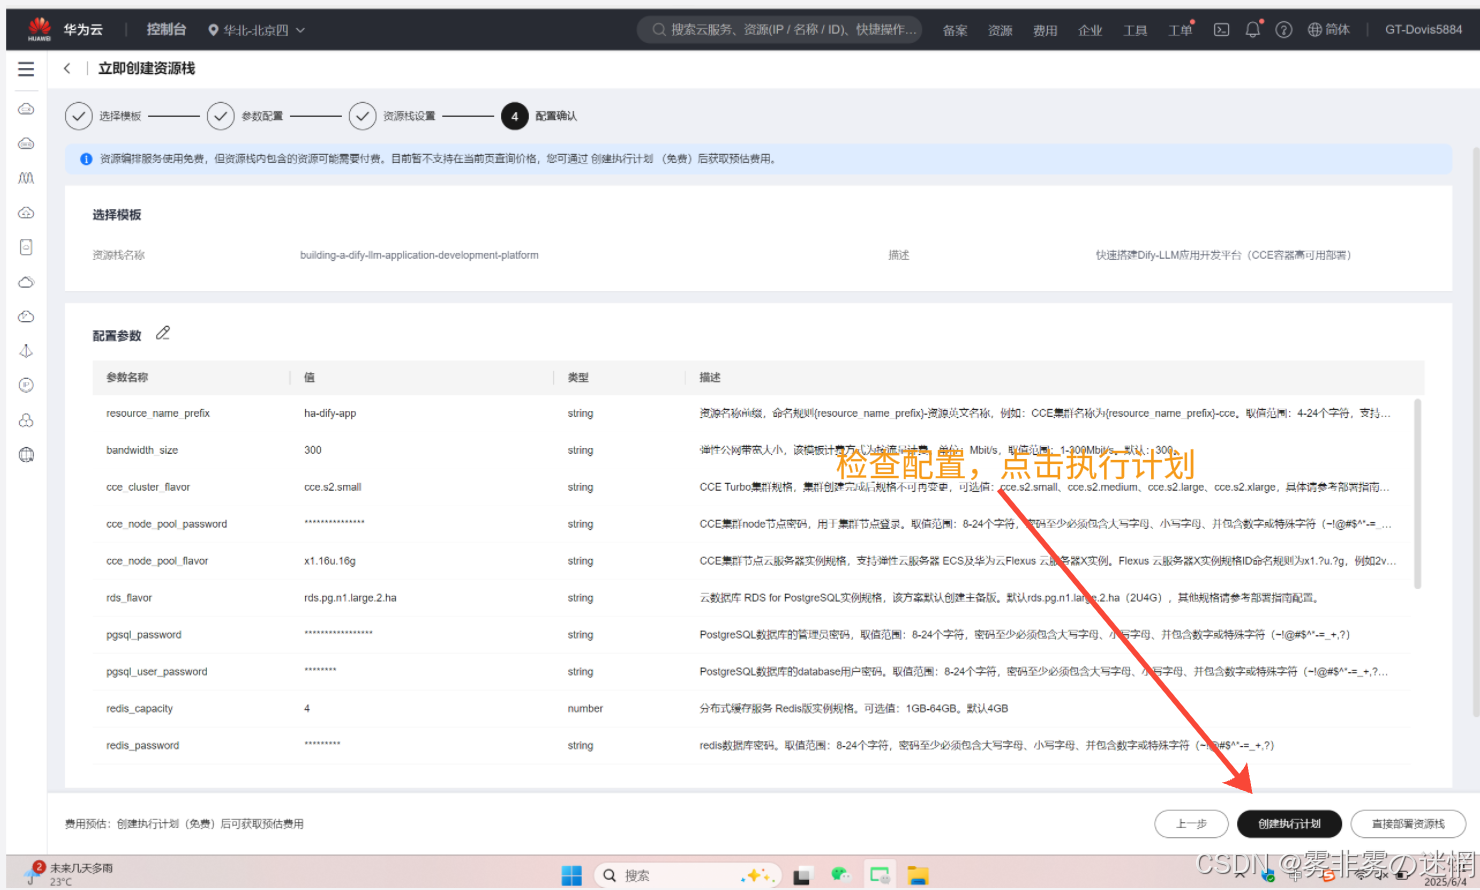This screenshot has height=890, width=1480.
Task: Open the first cloud server sidebar icon
Action: pyautogui.click(x=26, y=109)
